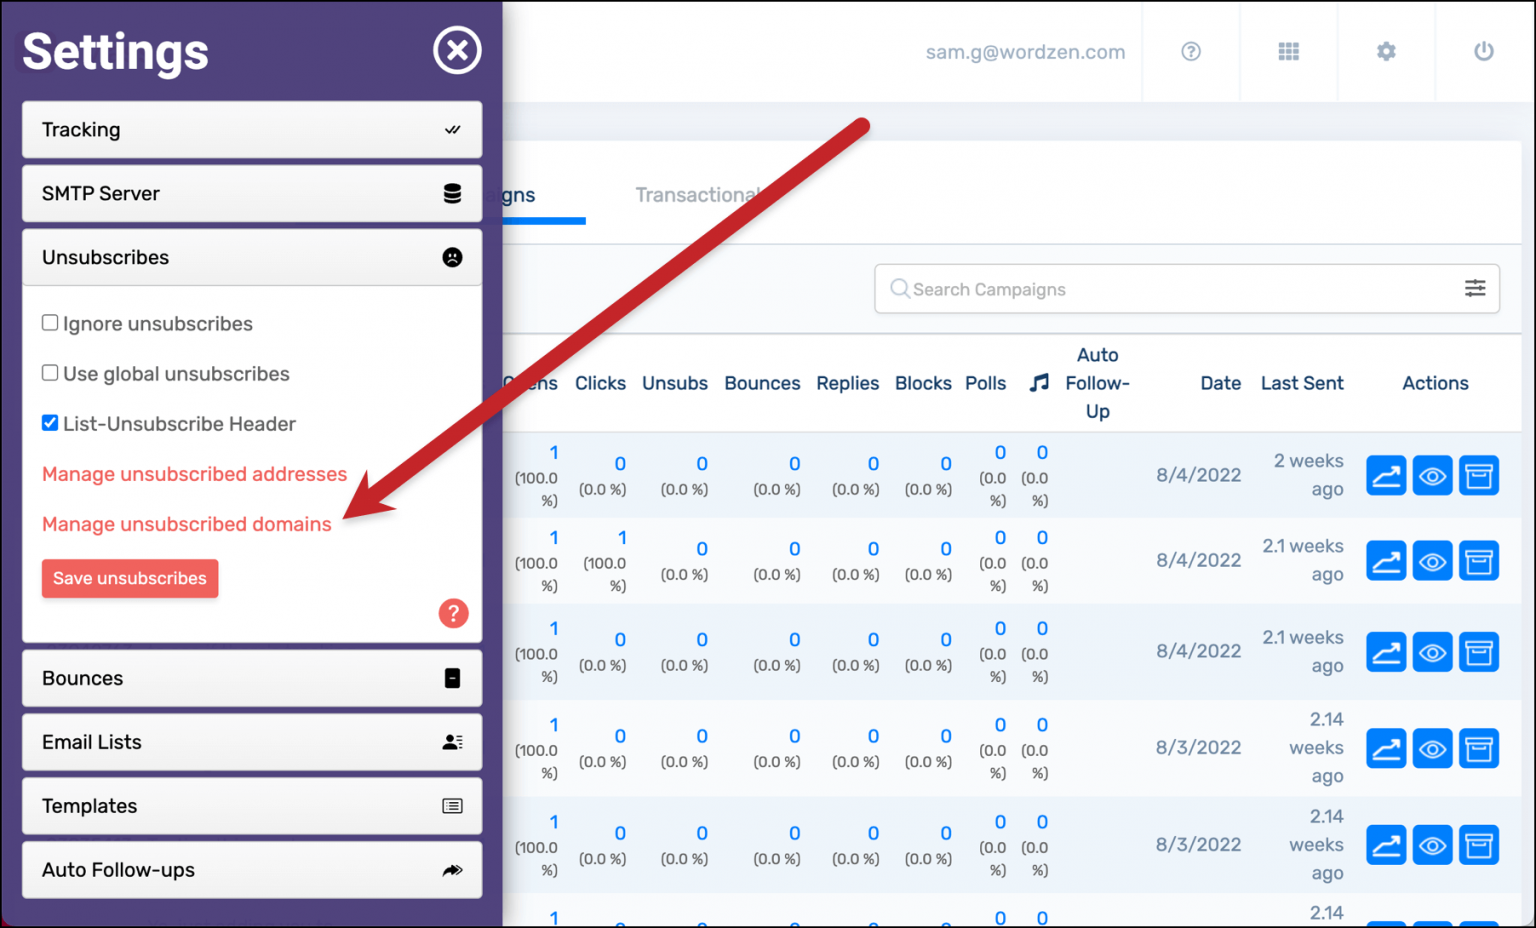Open the Email Lists contacts icon
The height and width of the screenshot is (928, 1536).
[453, 742]
